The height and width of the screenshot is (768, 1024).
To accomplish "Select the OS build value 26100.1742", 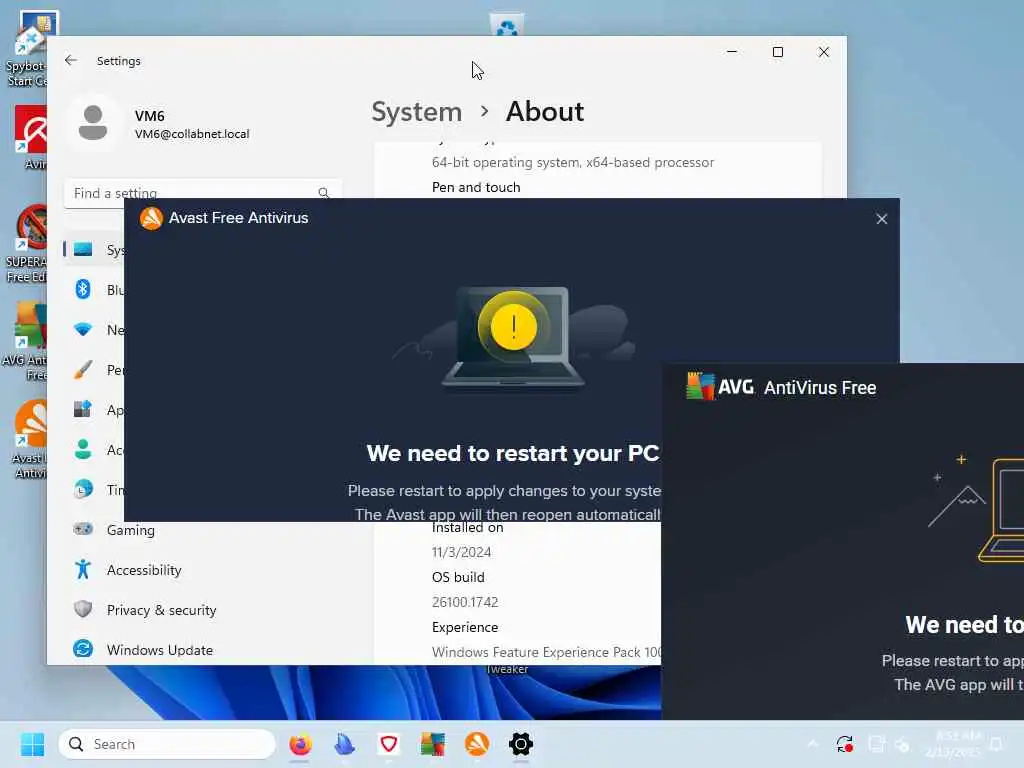I will 465,602.
